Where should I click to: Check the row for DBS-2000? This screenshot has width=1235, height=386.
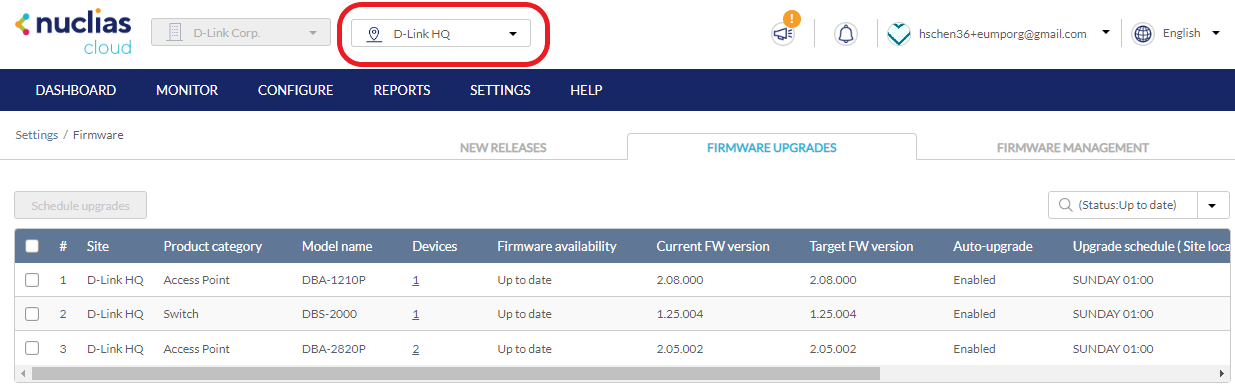click(x=32, y=314)
